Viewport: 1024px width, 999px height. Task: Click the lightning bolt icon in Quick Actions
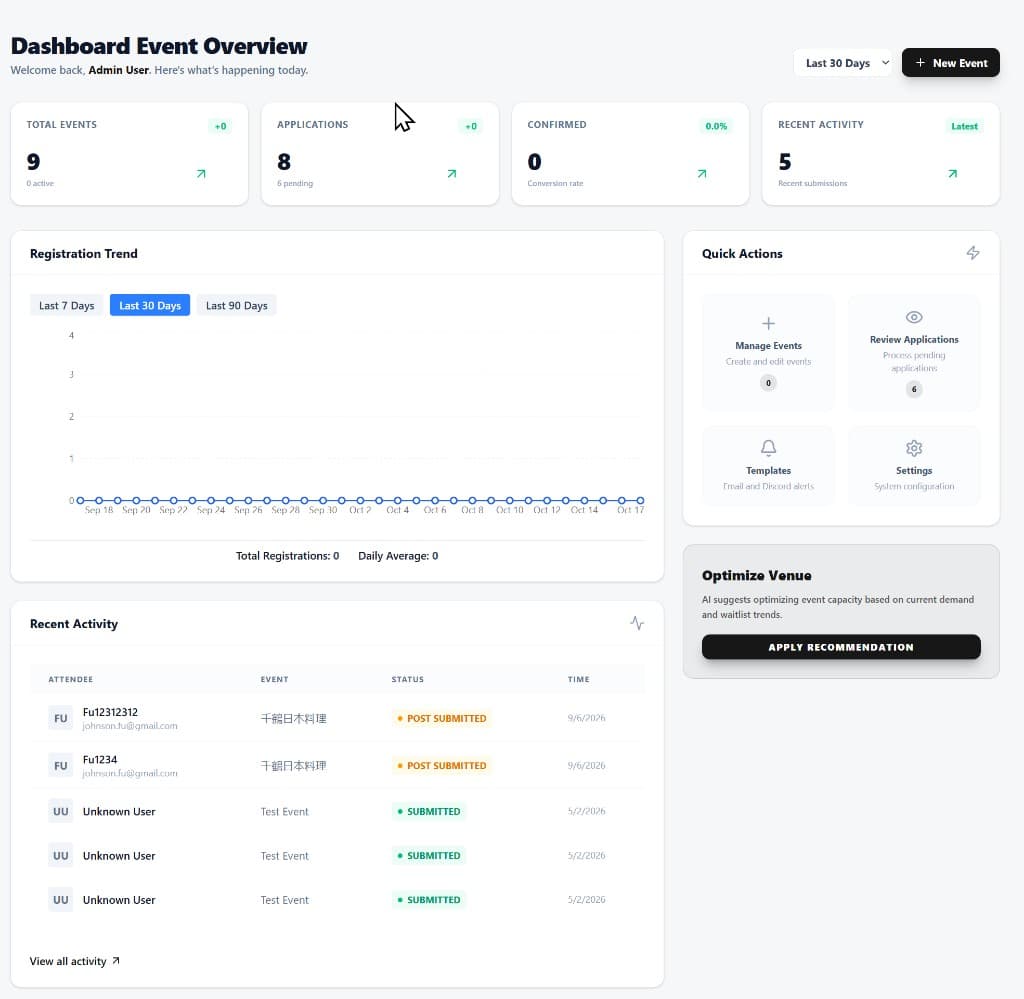tap(973, 253)
